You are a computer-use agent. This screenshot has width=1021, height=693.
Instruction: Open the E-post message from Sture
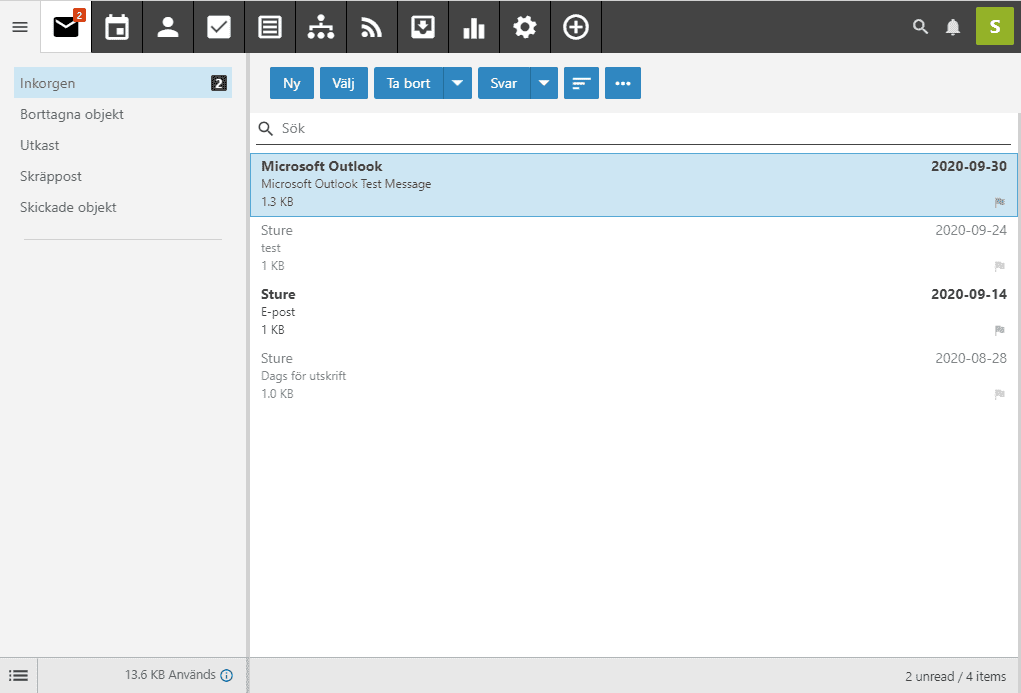(x=600, y=312)
